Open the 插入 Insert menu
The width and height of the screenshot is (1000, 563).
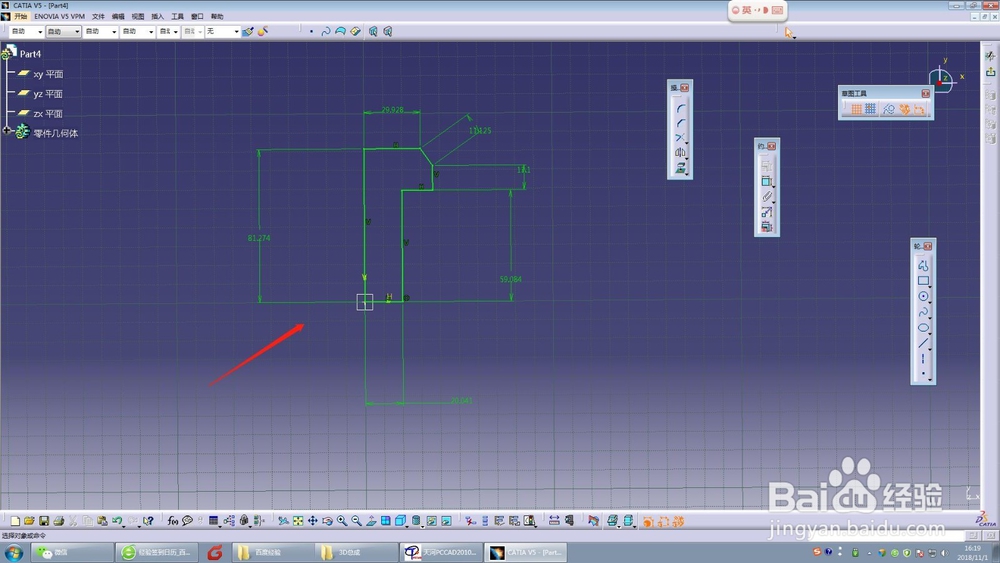tap(158, 17)
